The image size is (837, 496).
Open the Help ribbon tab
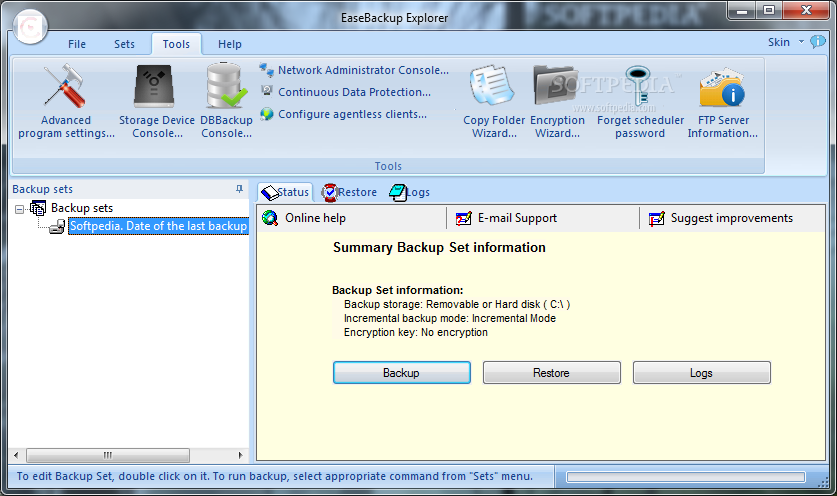(x=230, y=44)
